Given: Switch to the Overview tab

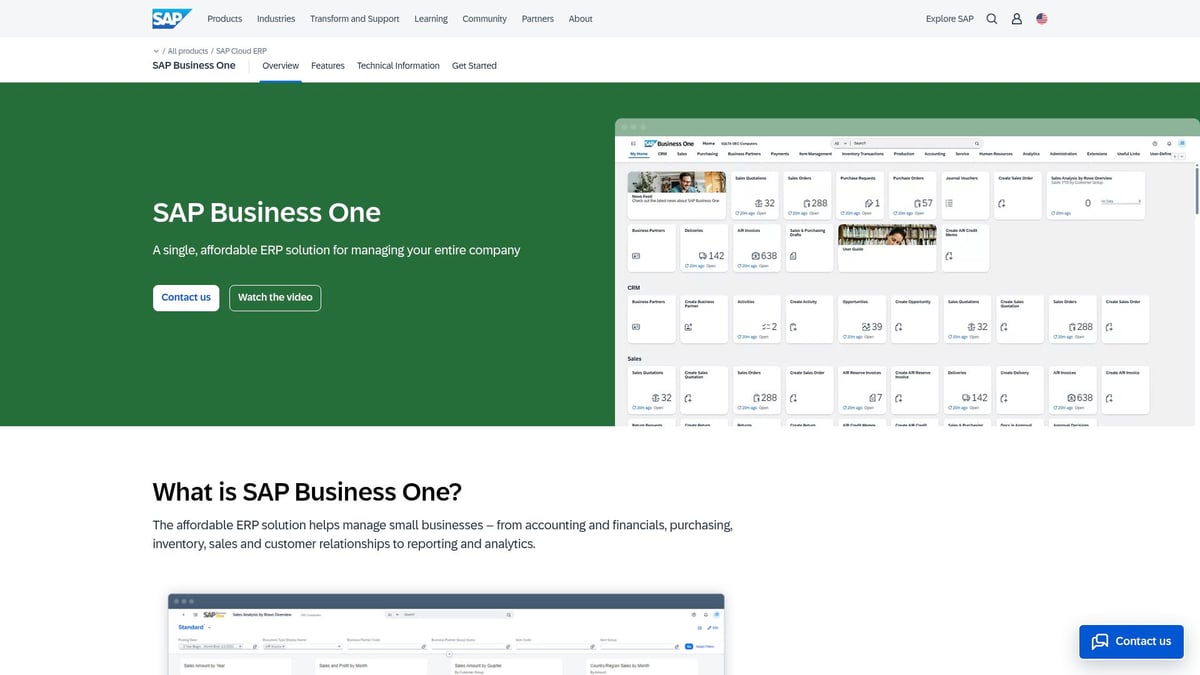Looking at the screenshot, I should pyautogui.click(x=280, y=65).
